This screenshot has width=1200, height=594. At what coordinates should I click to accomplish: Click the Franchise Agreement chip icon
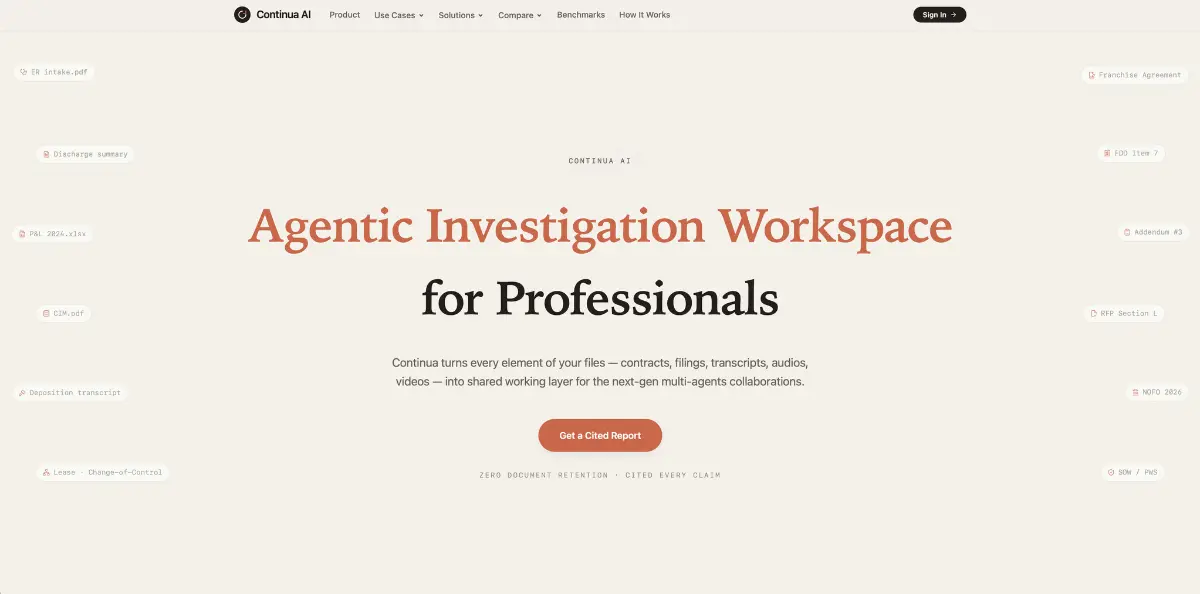tap(1092, 75)
